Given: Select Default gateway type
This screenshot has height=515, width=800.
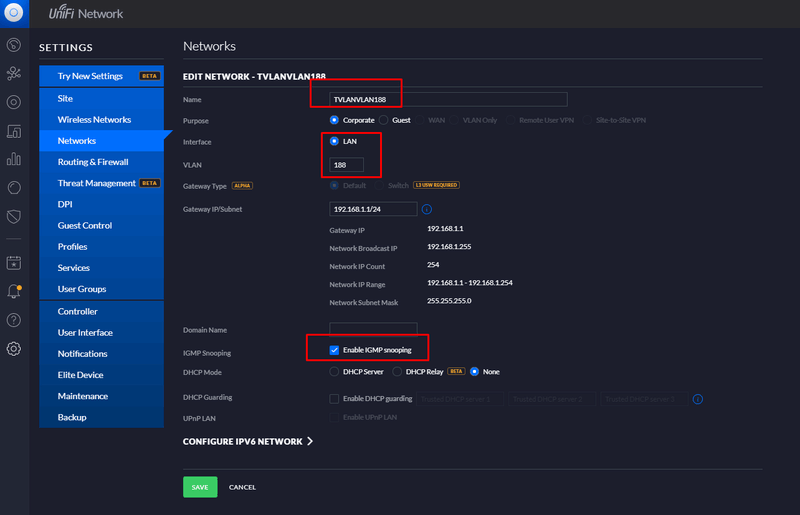Looking at the screenshot, I should tap(334, 185).
